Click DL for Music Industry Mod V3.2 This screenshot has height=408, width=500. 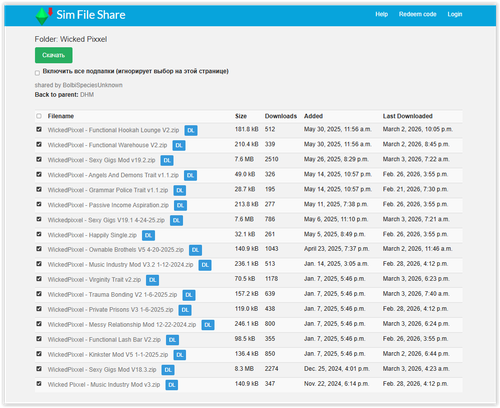205,265
